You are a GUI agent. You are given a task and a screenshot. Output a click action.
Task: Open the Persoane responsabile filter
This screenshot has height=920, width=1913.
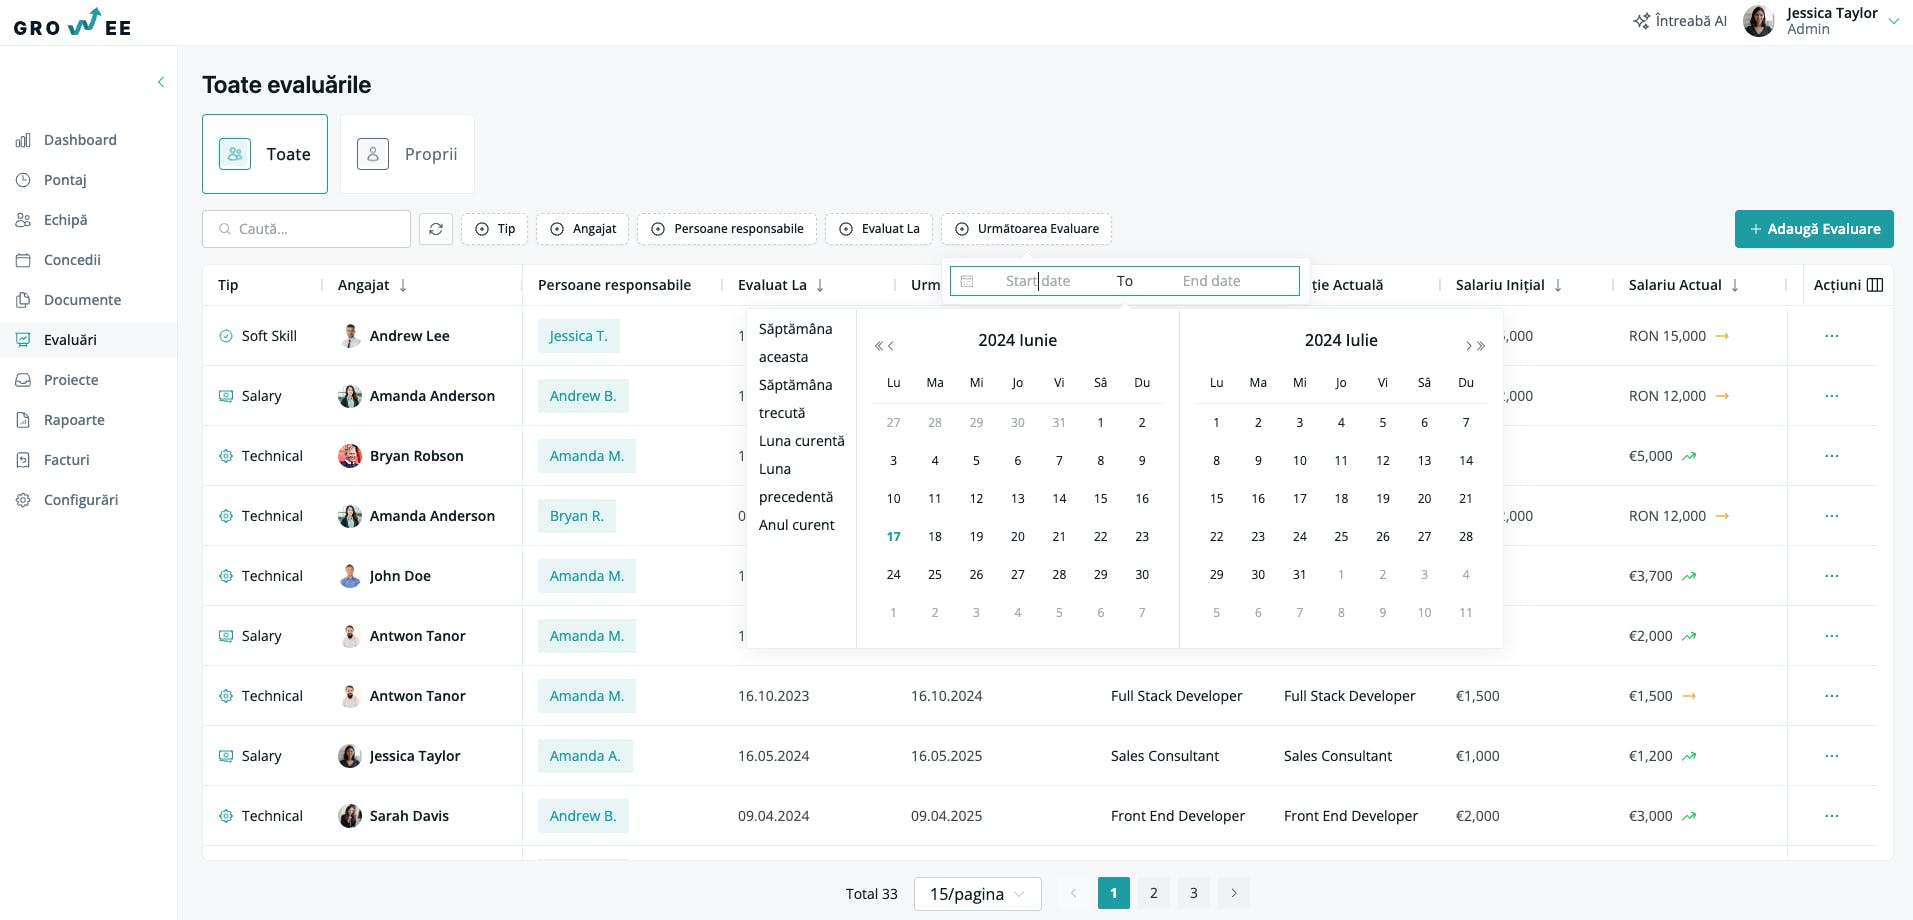tap(727, 229)
